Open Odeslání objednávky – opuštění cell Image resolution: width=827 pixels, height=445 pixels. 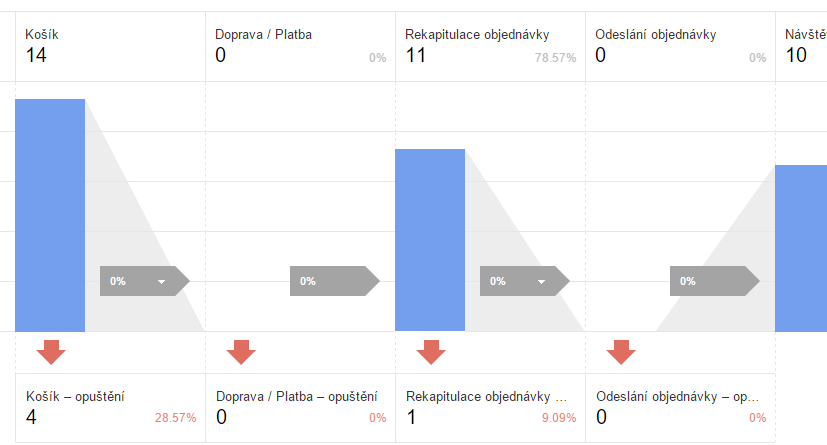click(680, 408)
